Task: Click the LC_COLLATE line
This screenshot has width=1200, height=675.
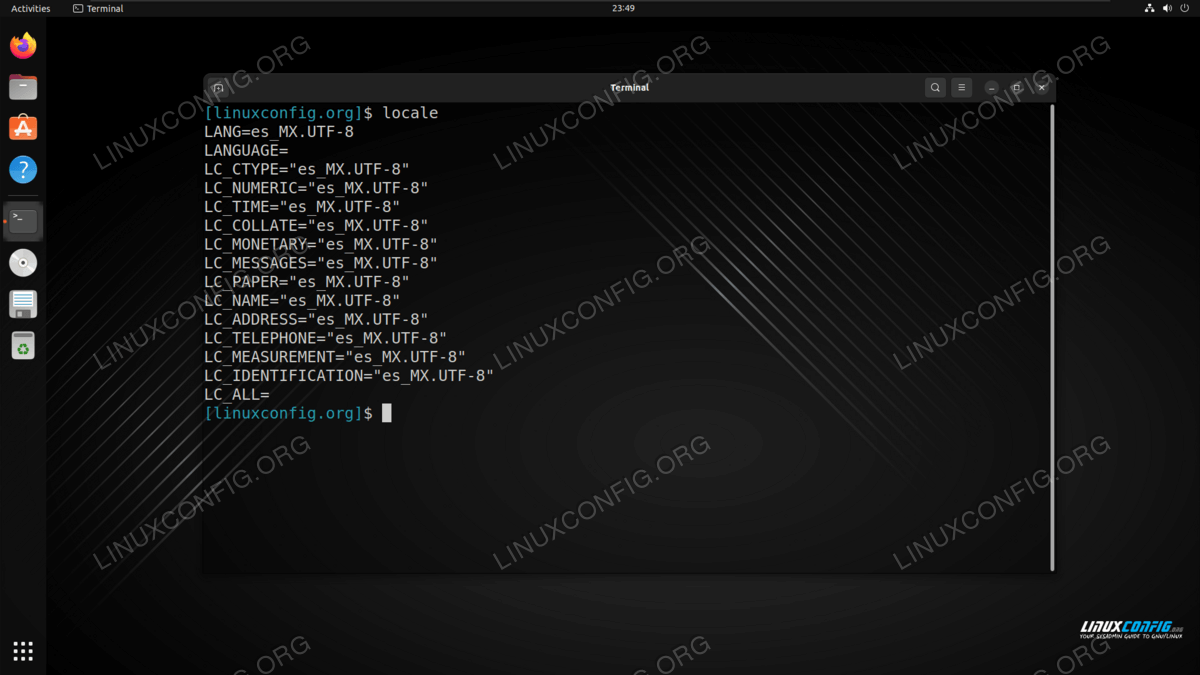Action: pos(316,226)
